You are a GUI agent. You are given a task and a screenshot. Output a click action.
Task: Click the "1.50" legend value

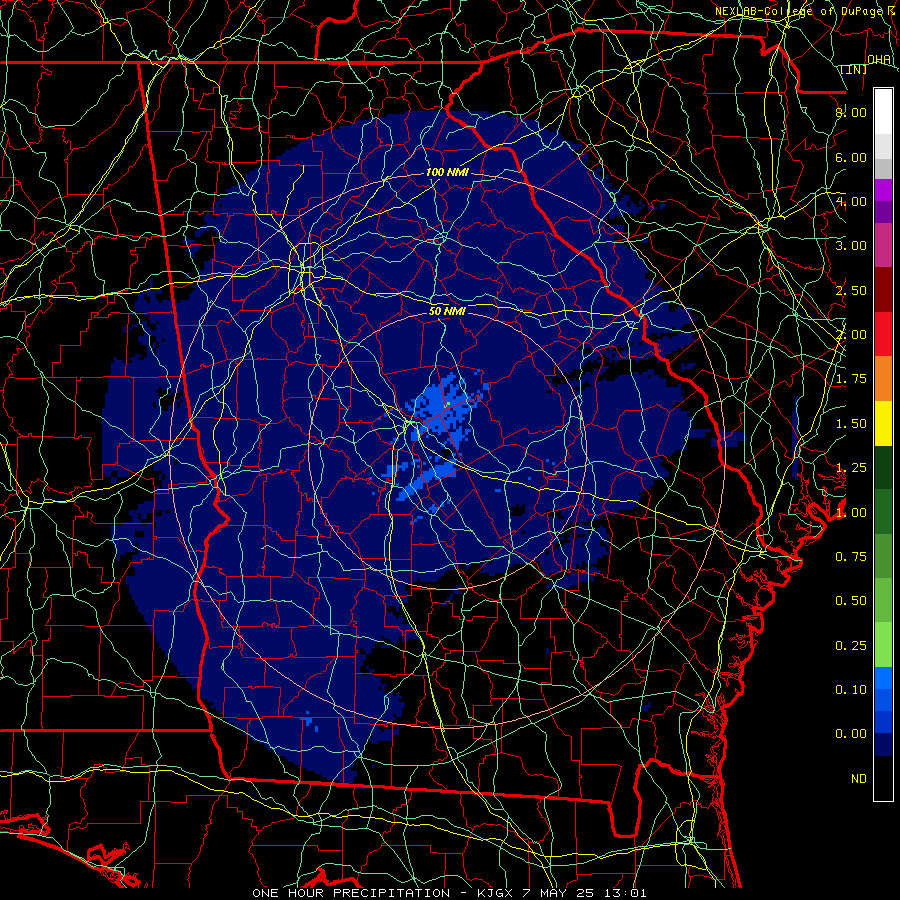[x=851, y=424]
